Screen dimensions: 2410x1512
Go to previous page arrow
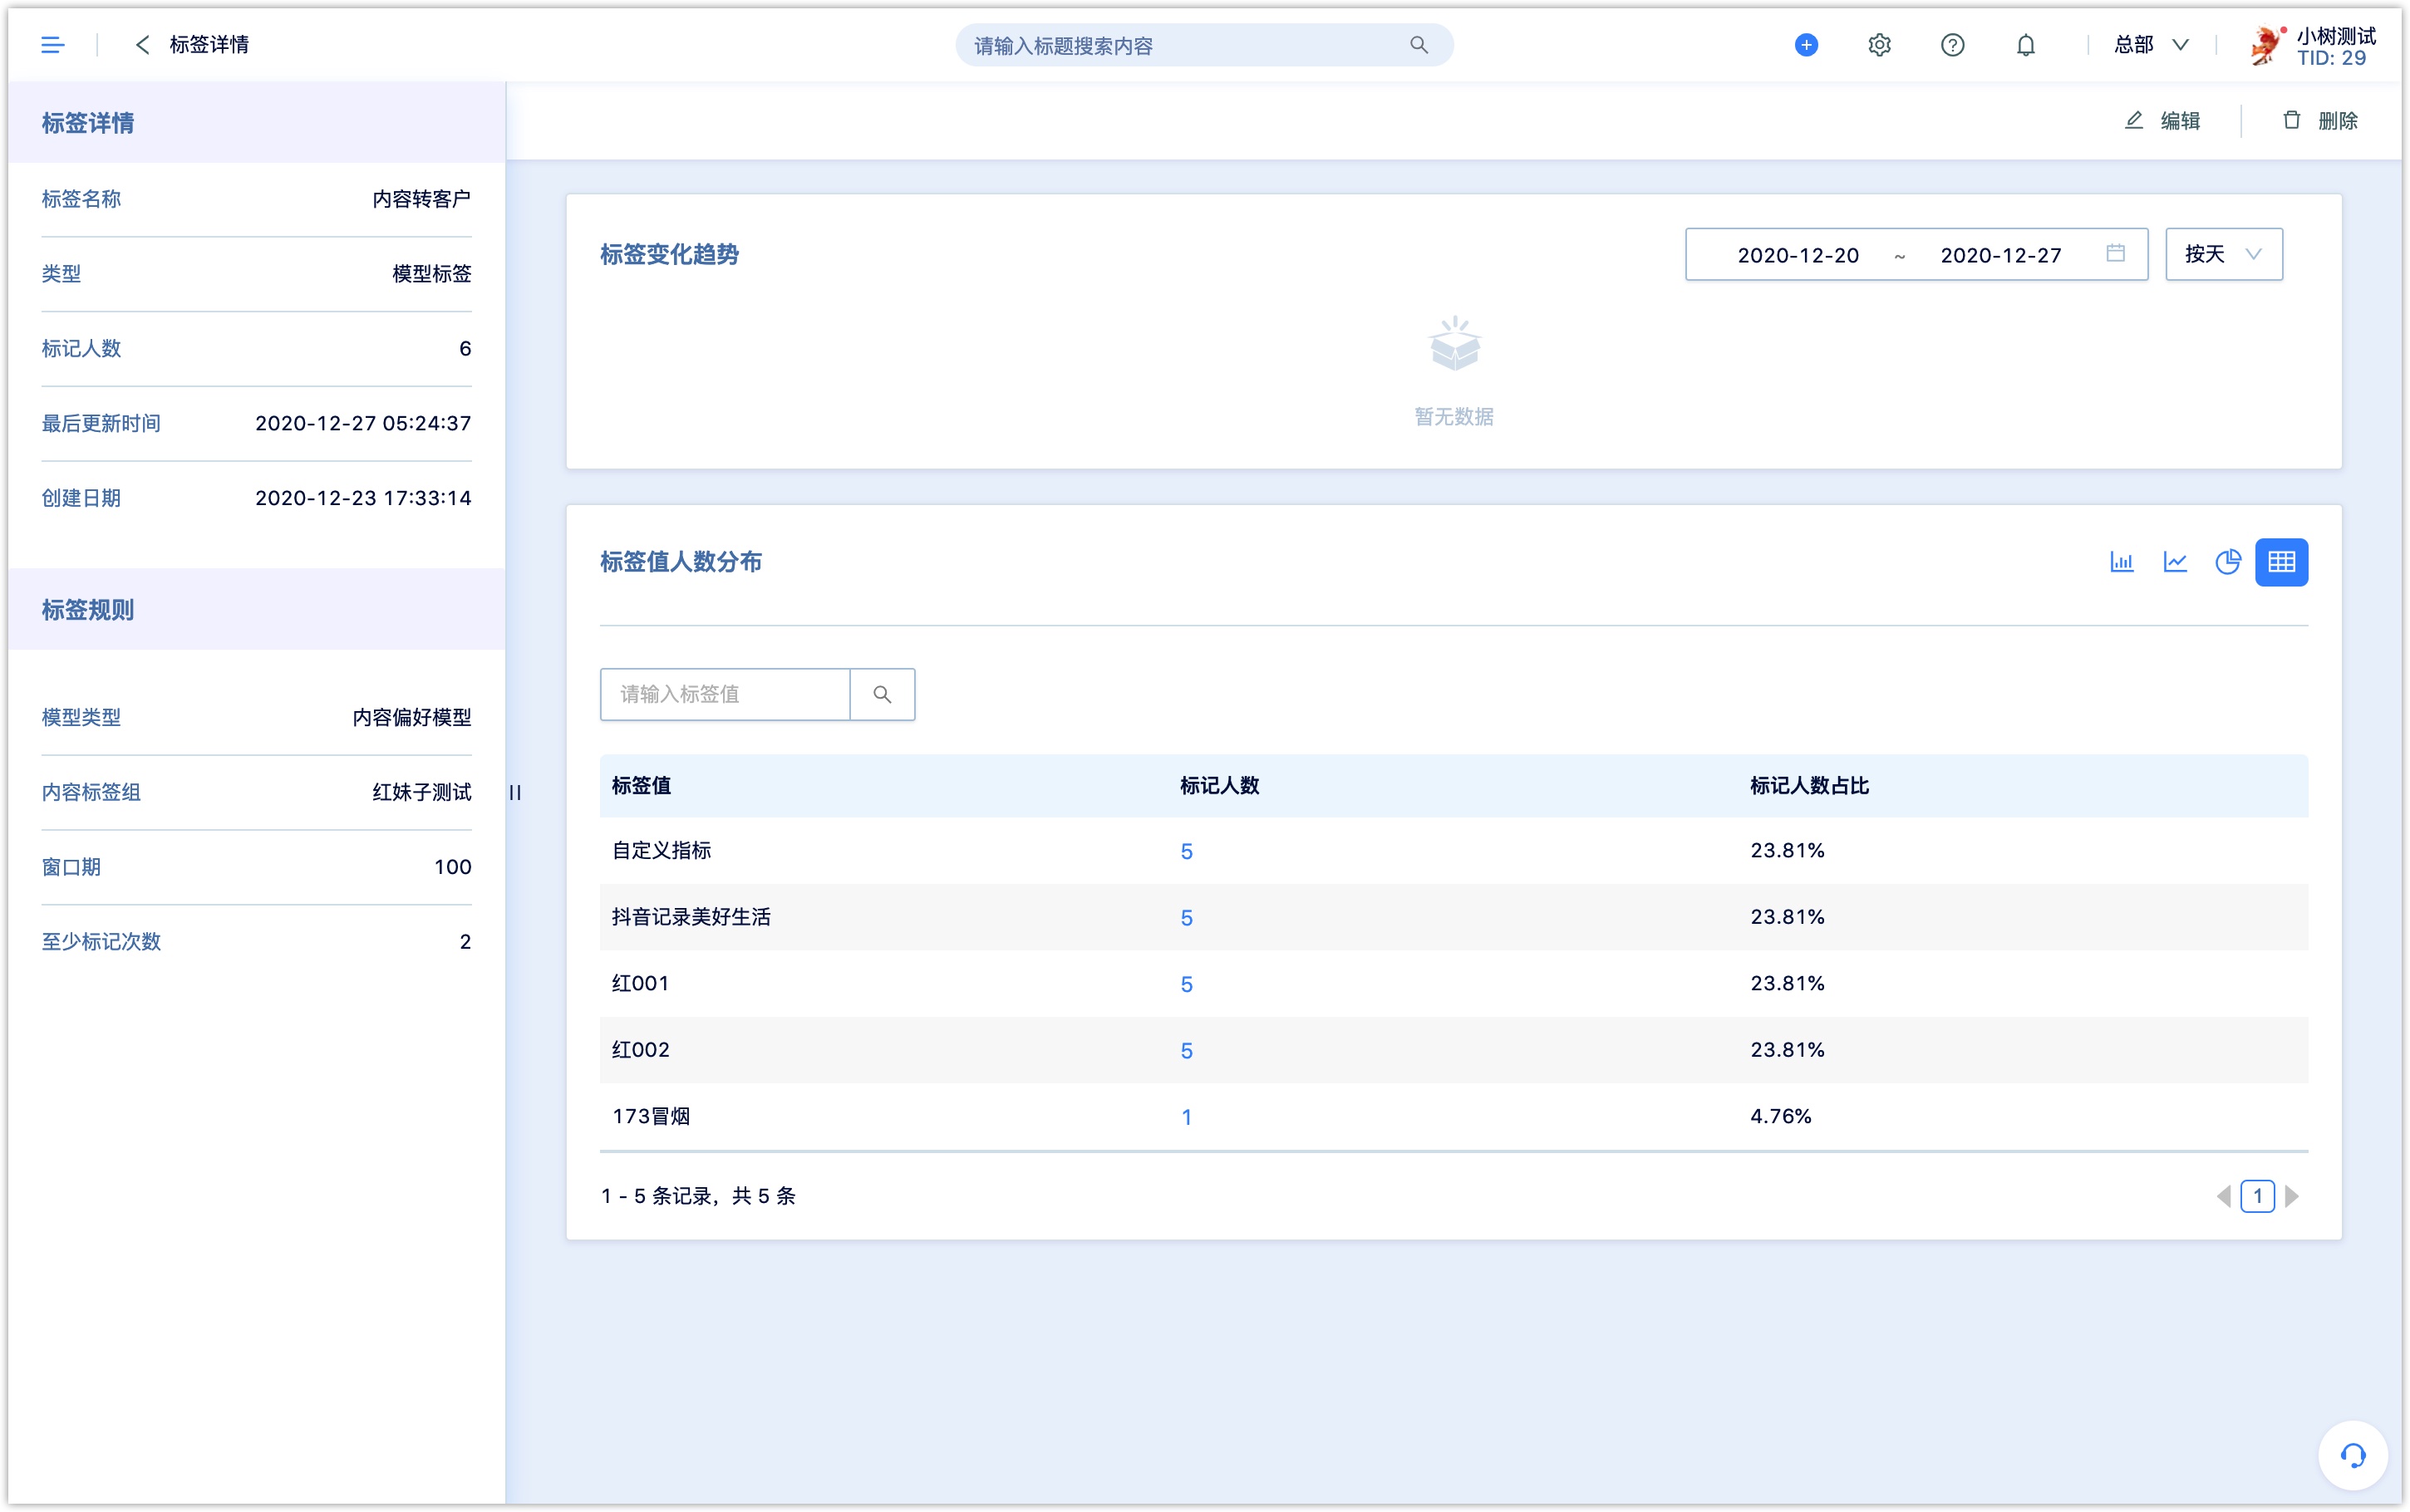pos(2223,1196)
